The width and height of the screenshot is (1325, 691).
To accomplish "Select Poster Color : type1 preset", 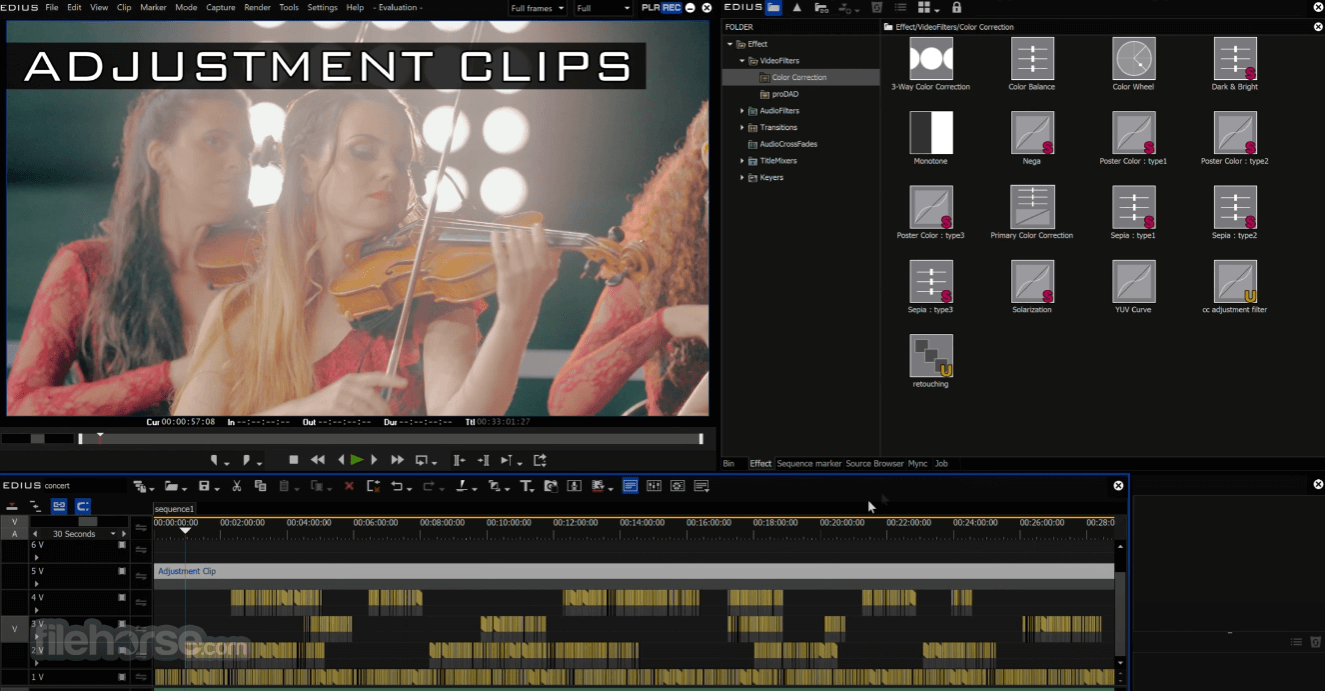I will pos(1134,133).
